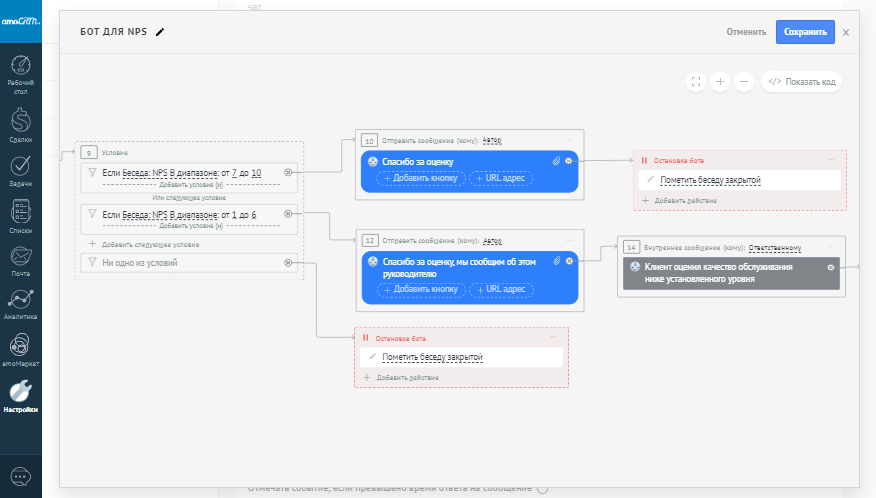Open Аналитика in the left sidebar
Image resolution: width=876 pixels, height=498 pixels.
pos(21,302)
